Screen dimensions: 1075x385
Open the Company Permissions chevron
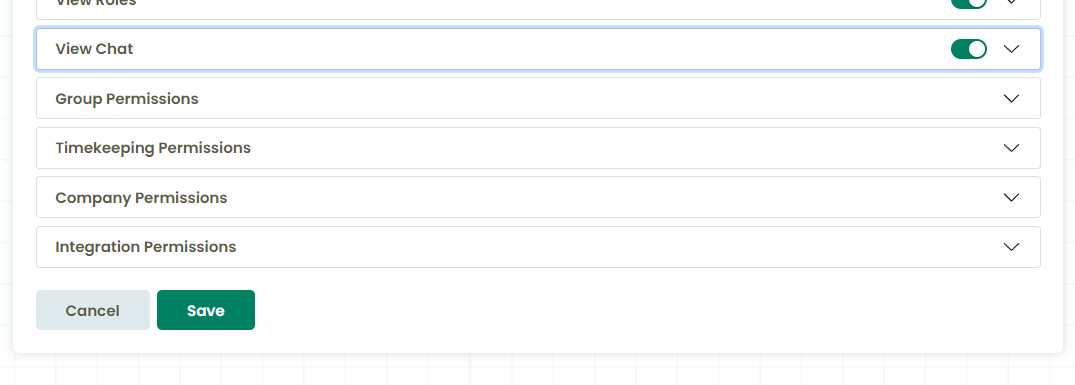[x=1011, y=197]
